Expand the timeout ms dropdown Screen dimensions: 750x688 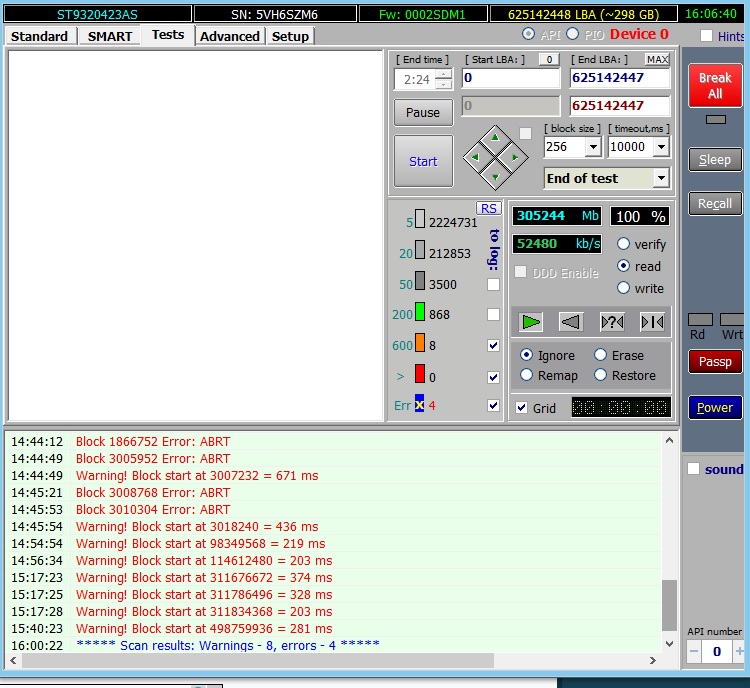pos(660,147)
